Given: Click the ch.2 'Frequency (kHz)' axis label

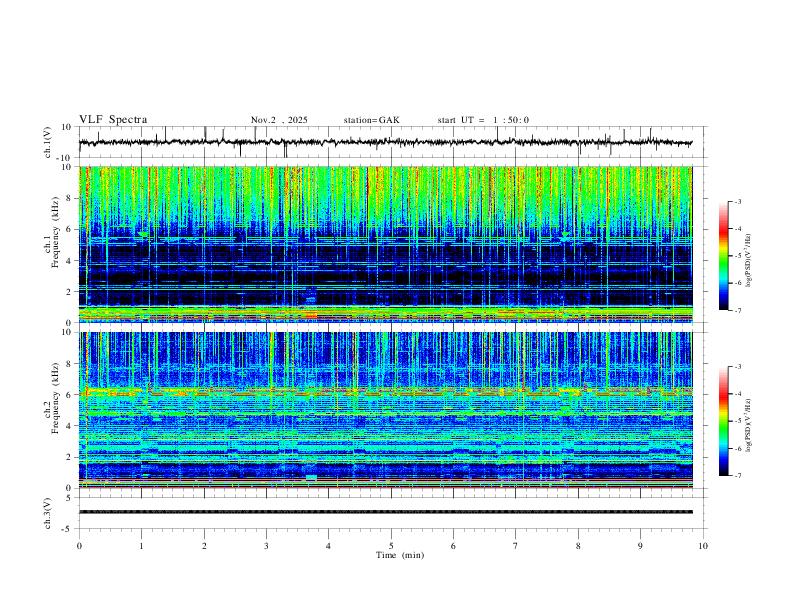Looking at the screenshot, I should [56, 399].
